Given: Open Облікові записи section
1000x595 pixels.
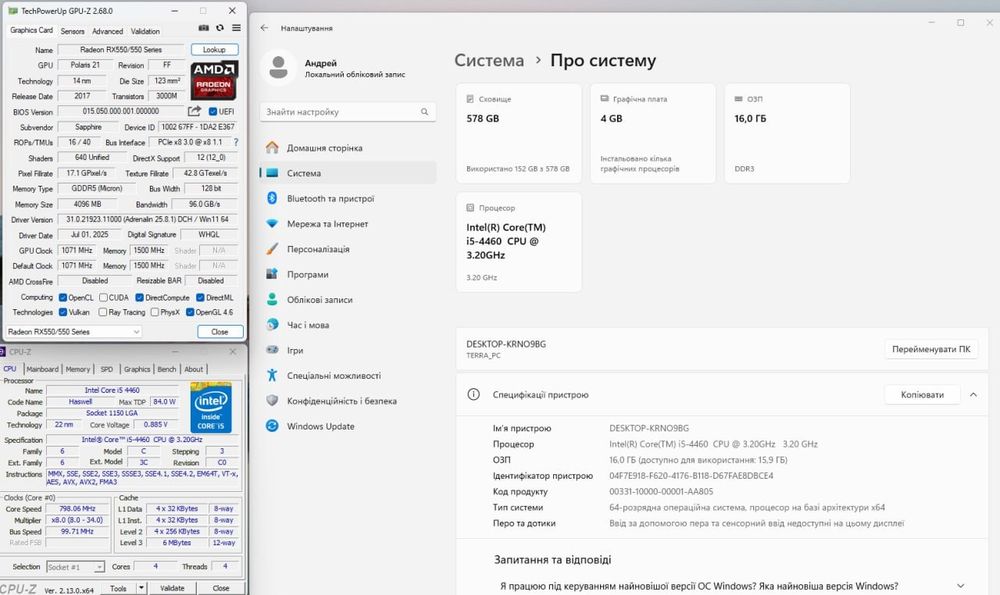Looking at the screenshot, I should click(348, 300).
